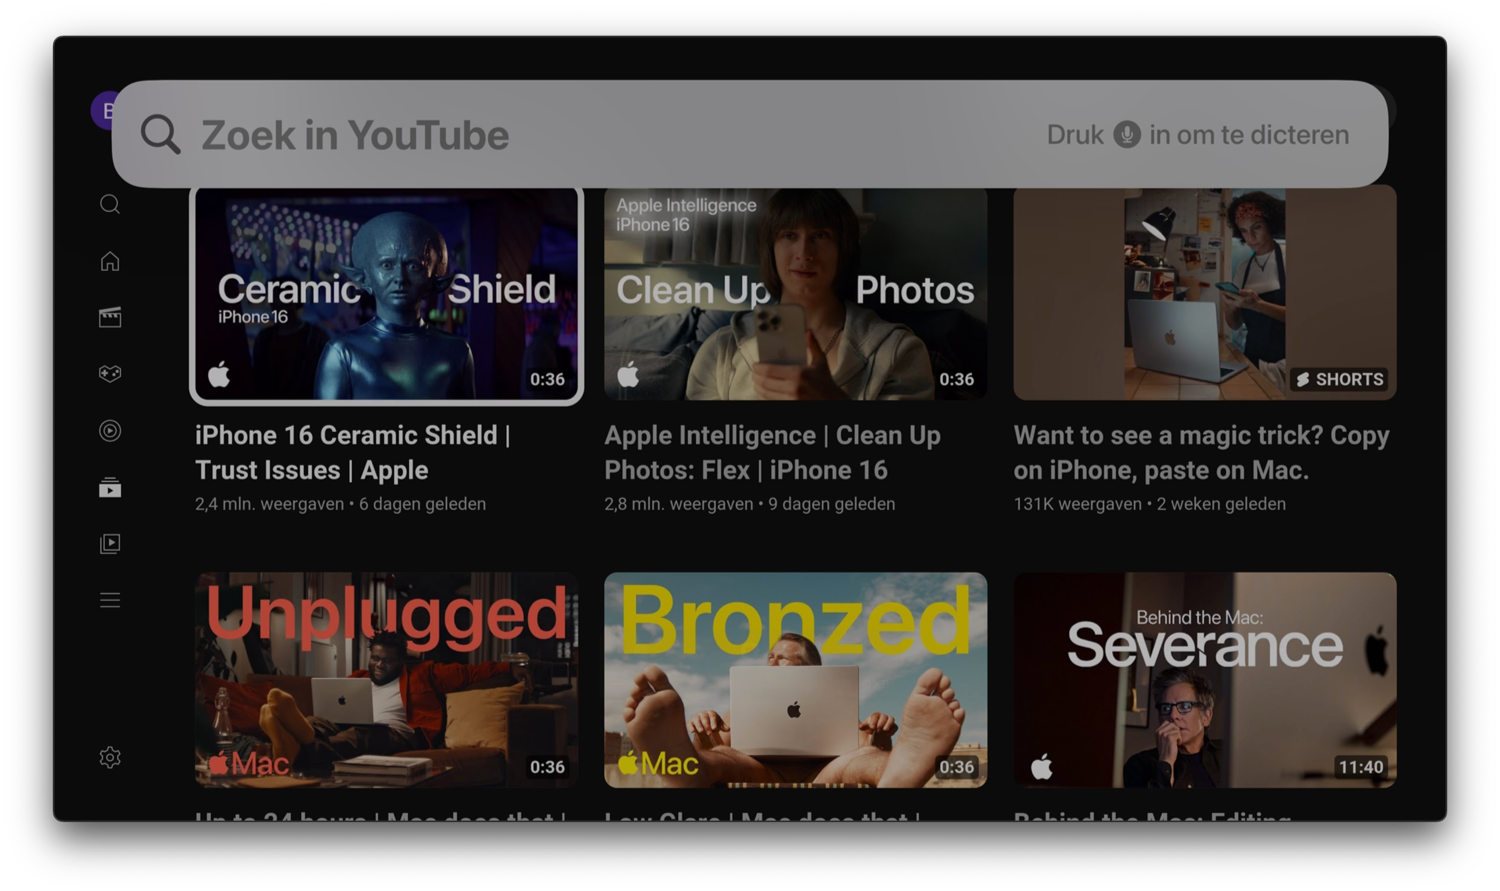The image size is (1500, 891).
Task: Play the Ceramic Shield video thumbnail
Action: point(386,293)
